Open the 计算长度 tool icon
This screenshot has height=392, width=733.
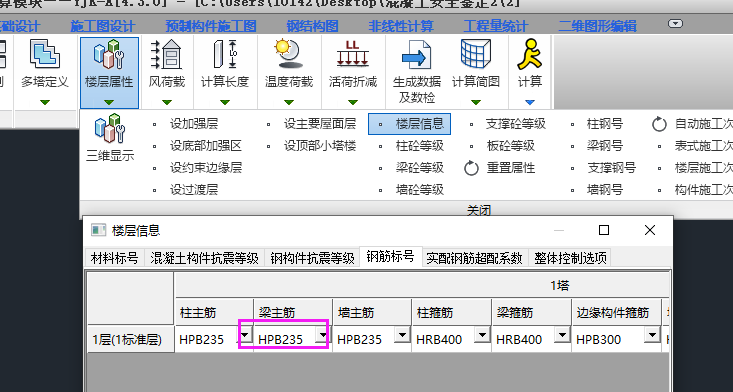[x=225, y=54]
